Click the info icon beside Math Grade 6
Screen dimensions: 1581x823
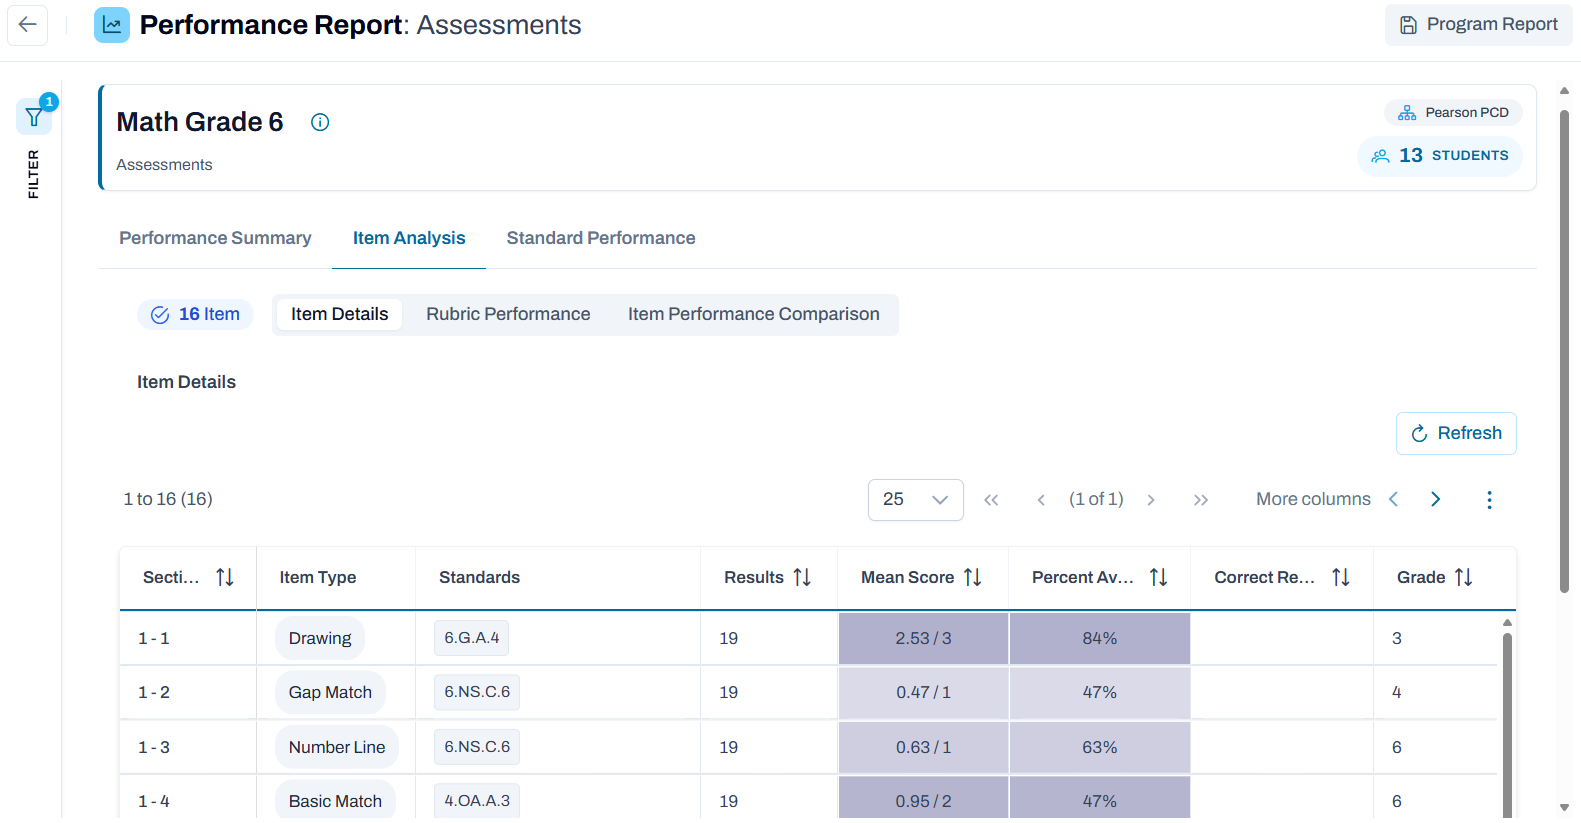(x=320, y=122)
